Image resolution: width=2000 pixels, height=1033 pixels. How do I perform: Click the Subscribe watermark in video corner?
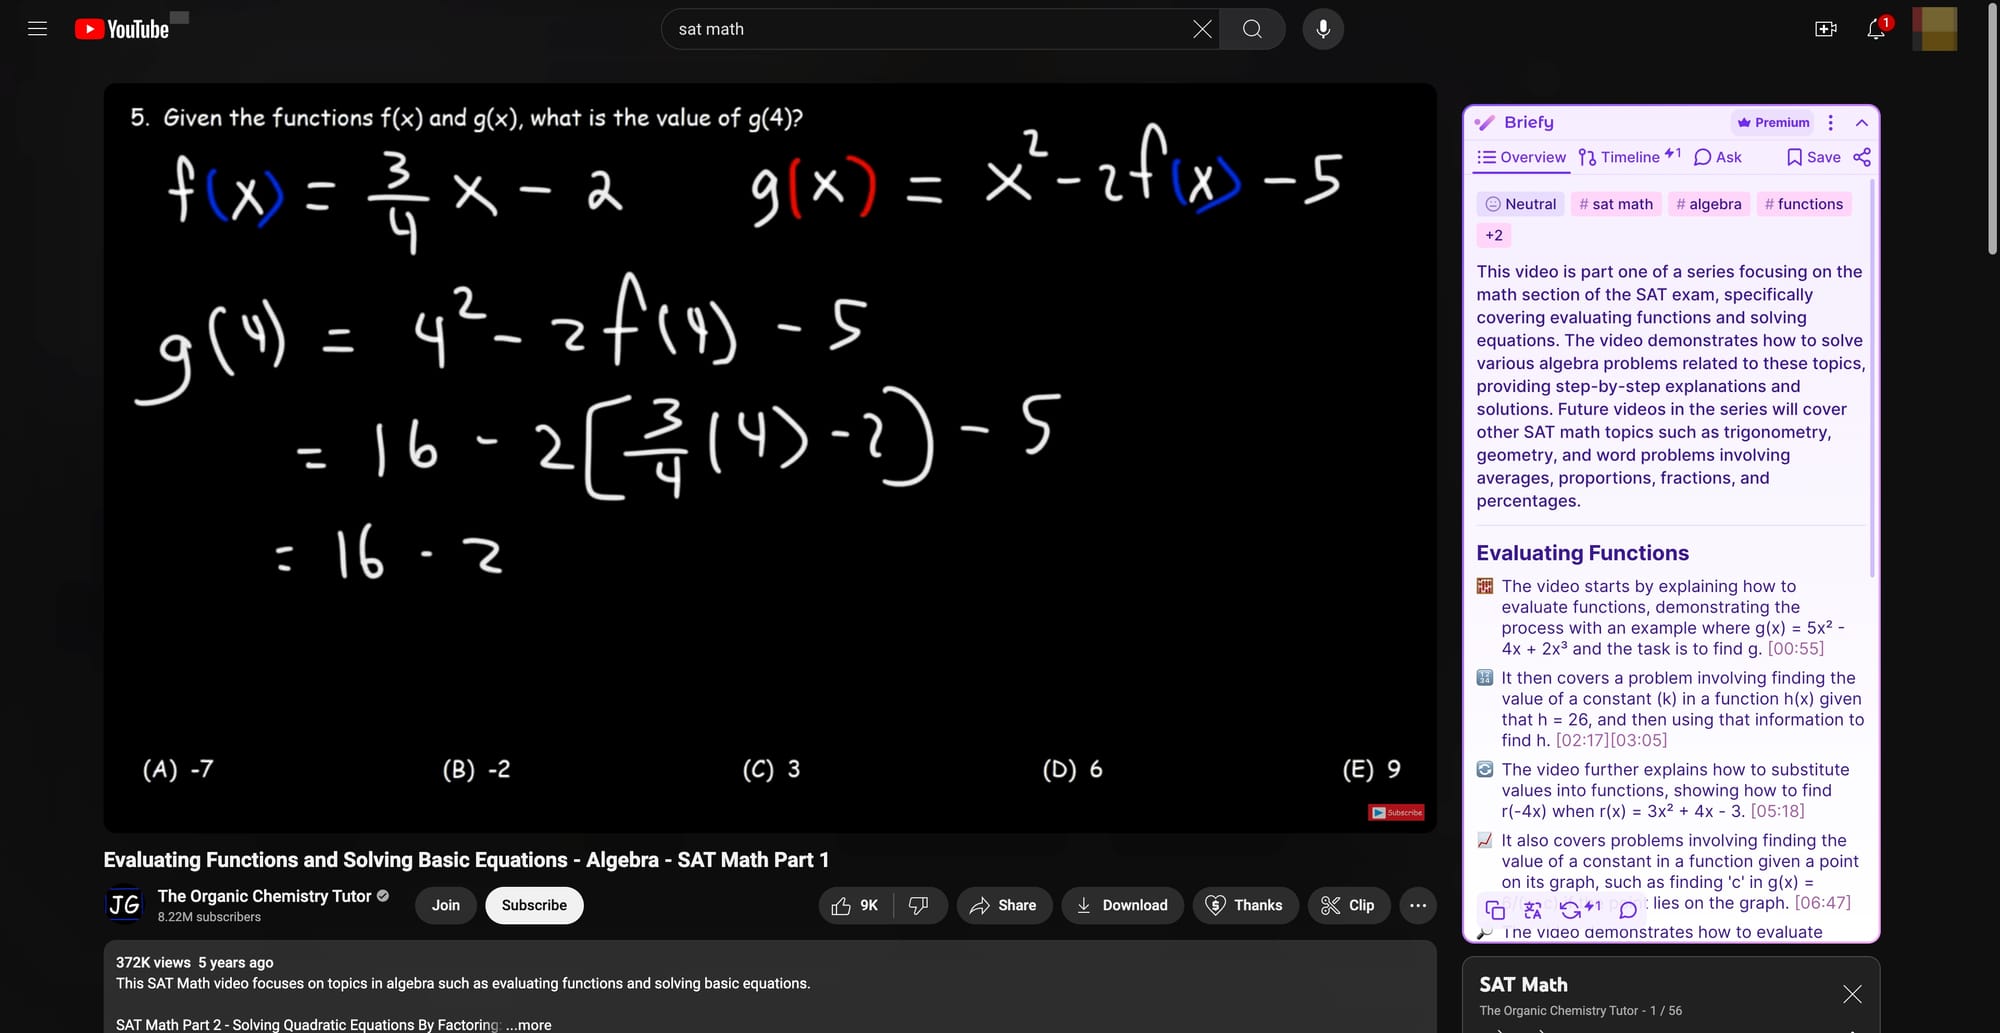click(1396, 812)
